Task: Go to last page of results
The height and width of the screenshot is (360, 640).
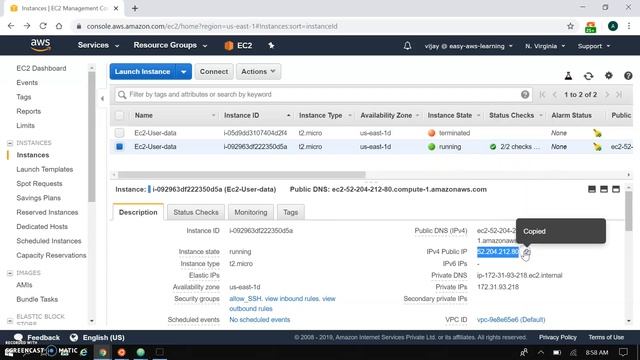Action: point(619,95)
